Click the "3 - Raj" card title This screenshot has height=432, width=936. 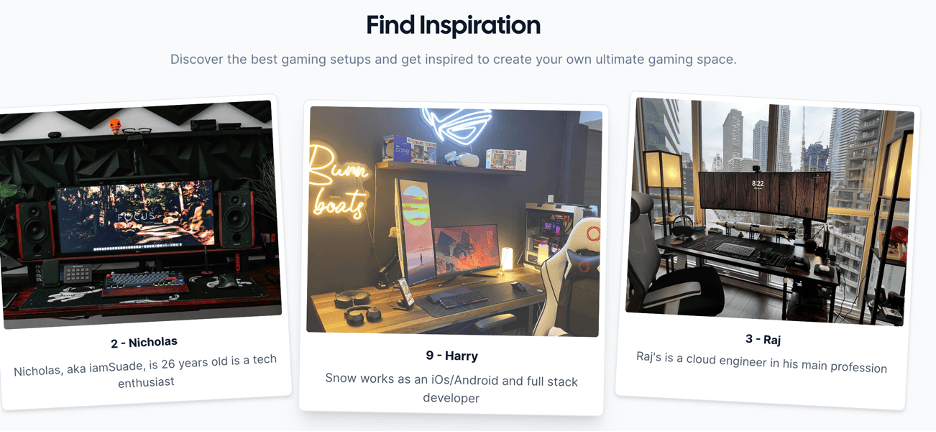point(763,340)
